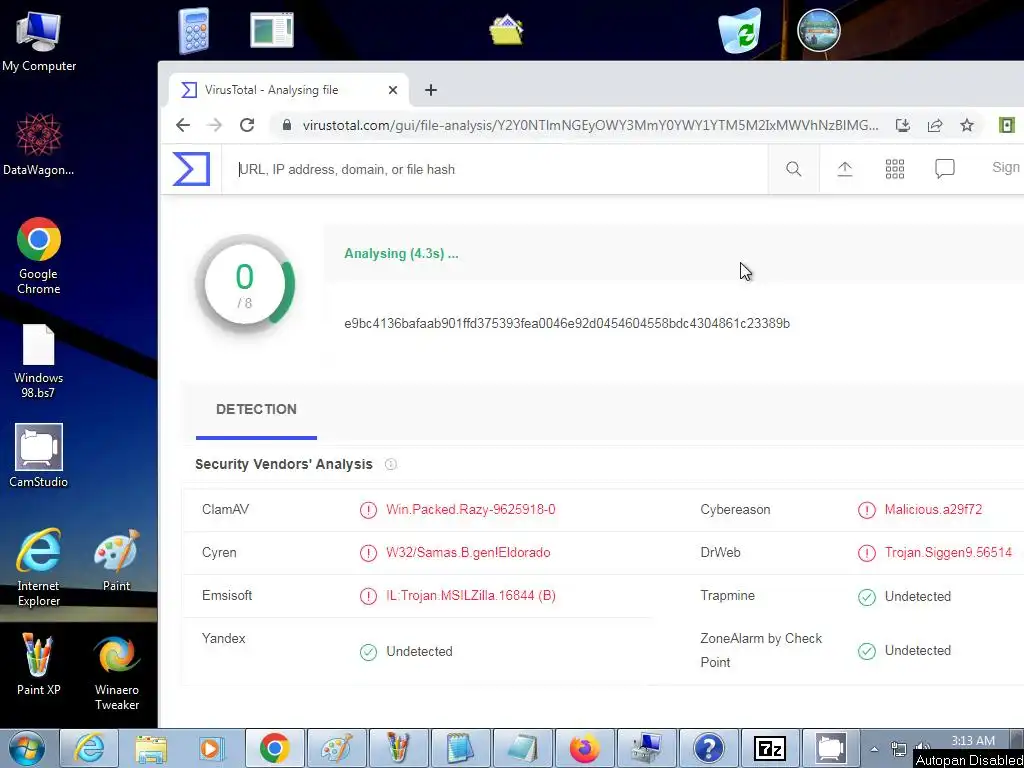Open DataWagon desktop icon
This screenshot has width=1024, height=768.
click(39, 144)
